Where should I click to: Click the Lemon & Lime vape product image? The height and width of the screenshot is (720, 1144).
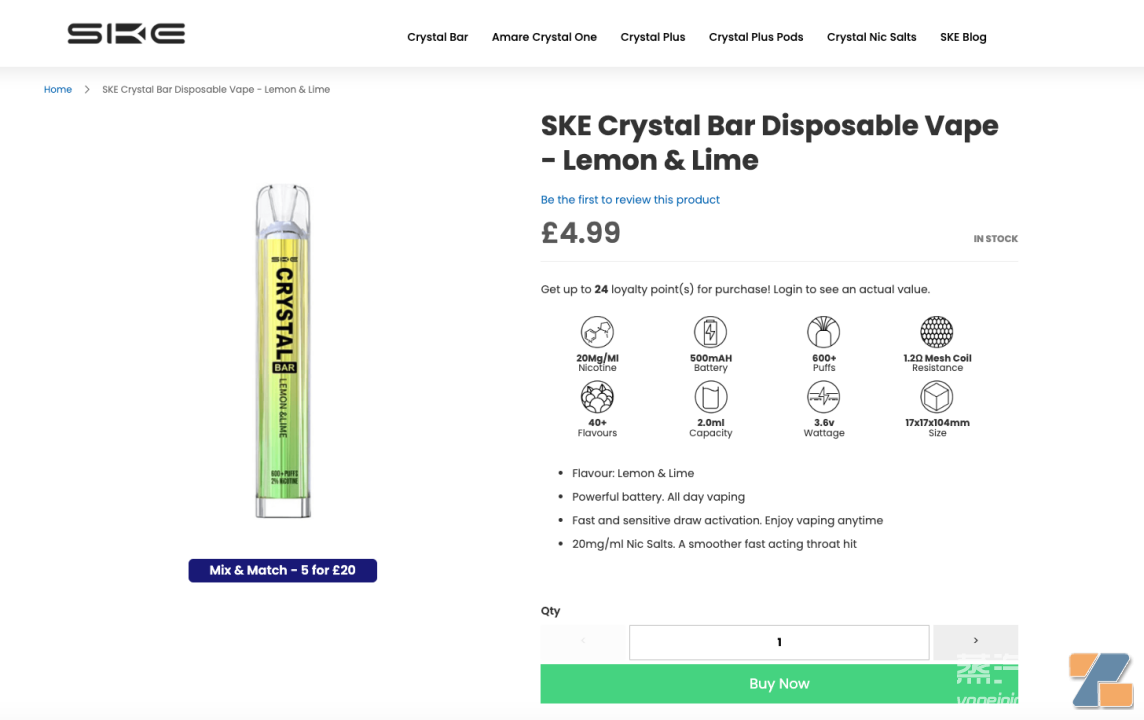(283, 351)
